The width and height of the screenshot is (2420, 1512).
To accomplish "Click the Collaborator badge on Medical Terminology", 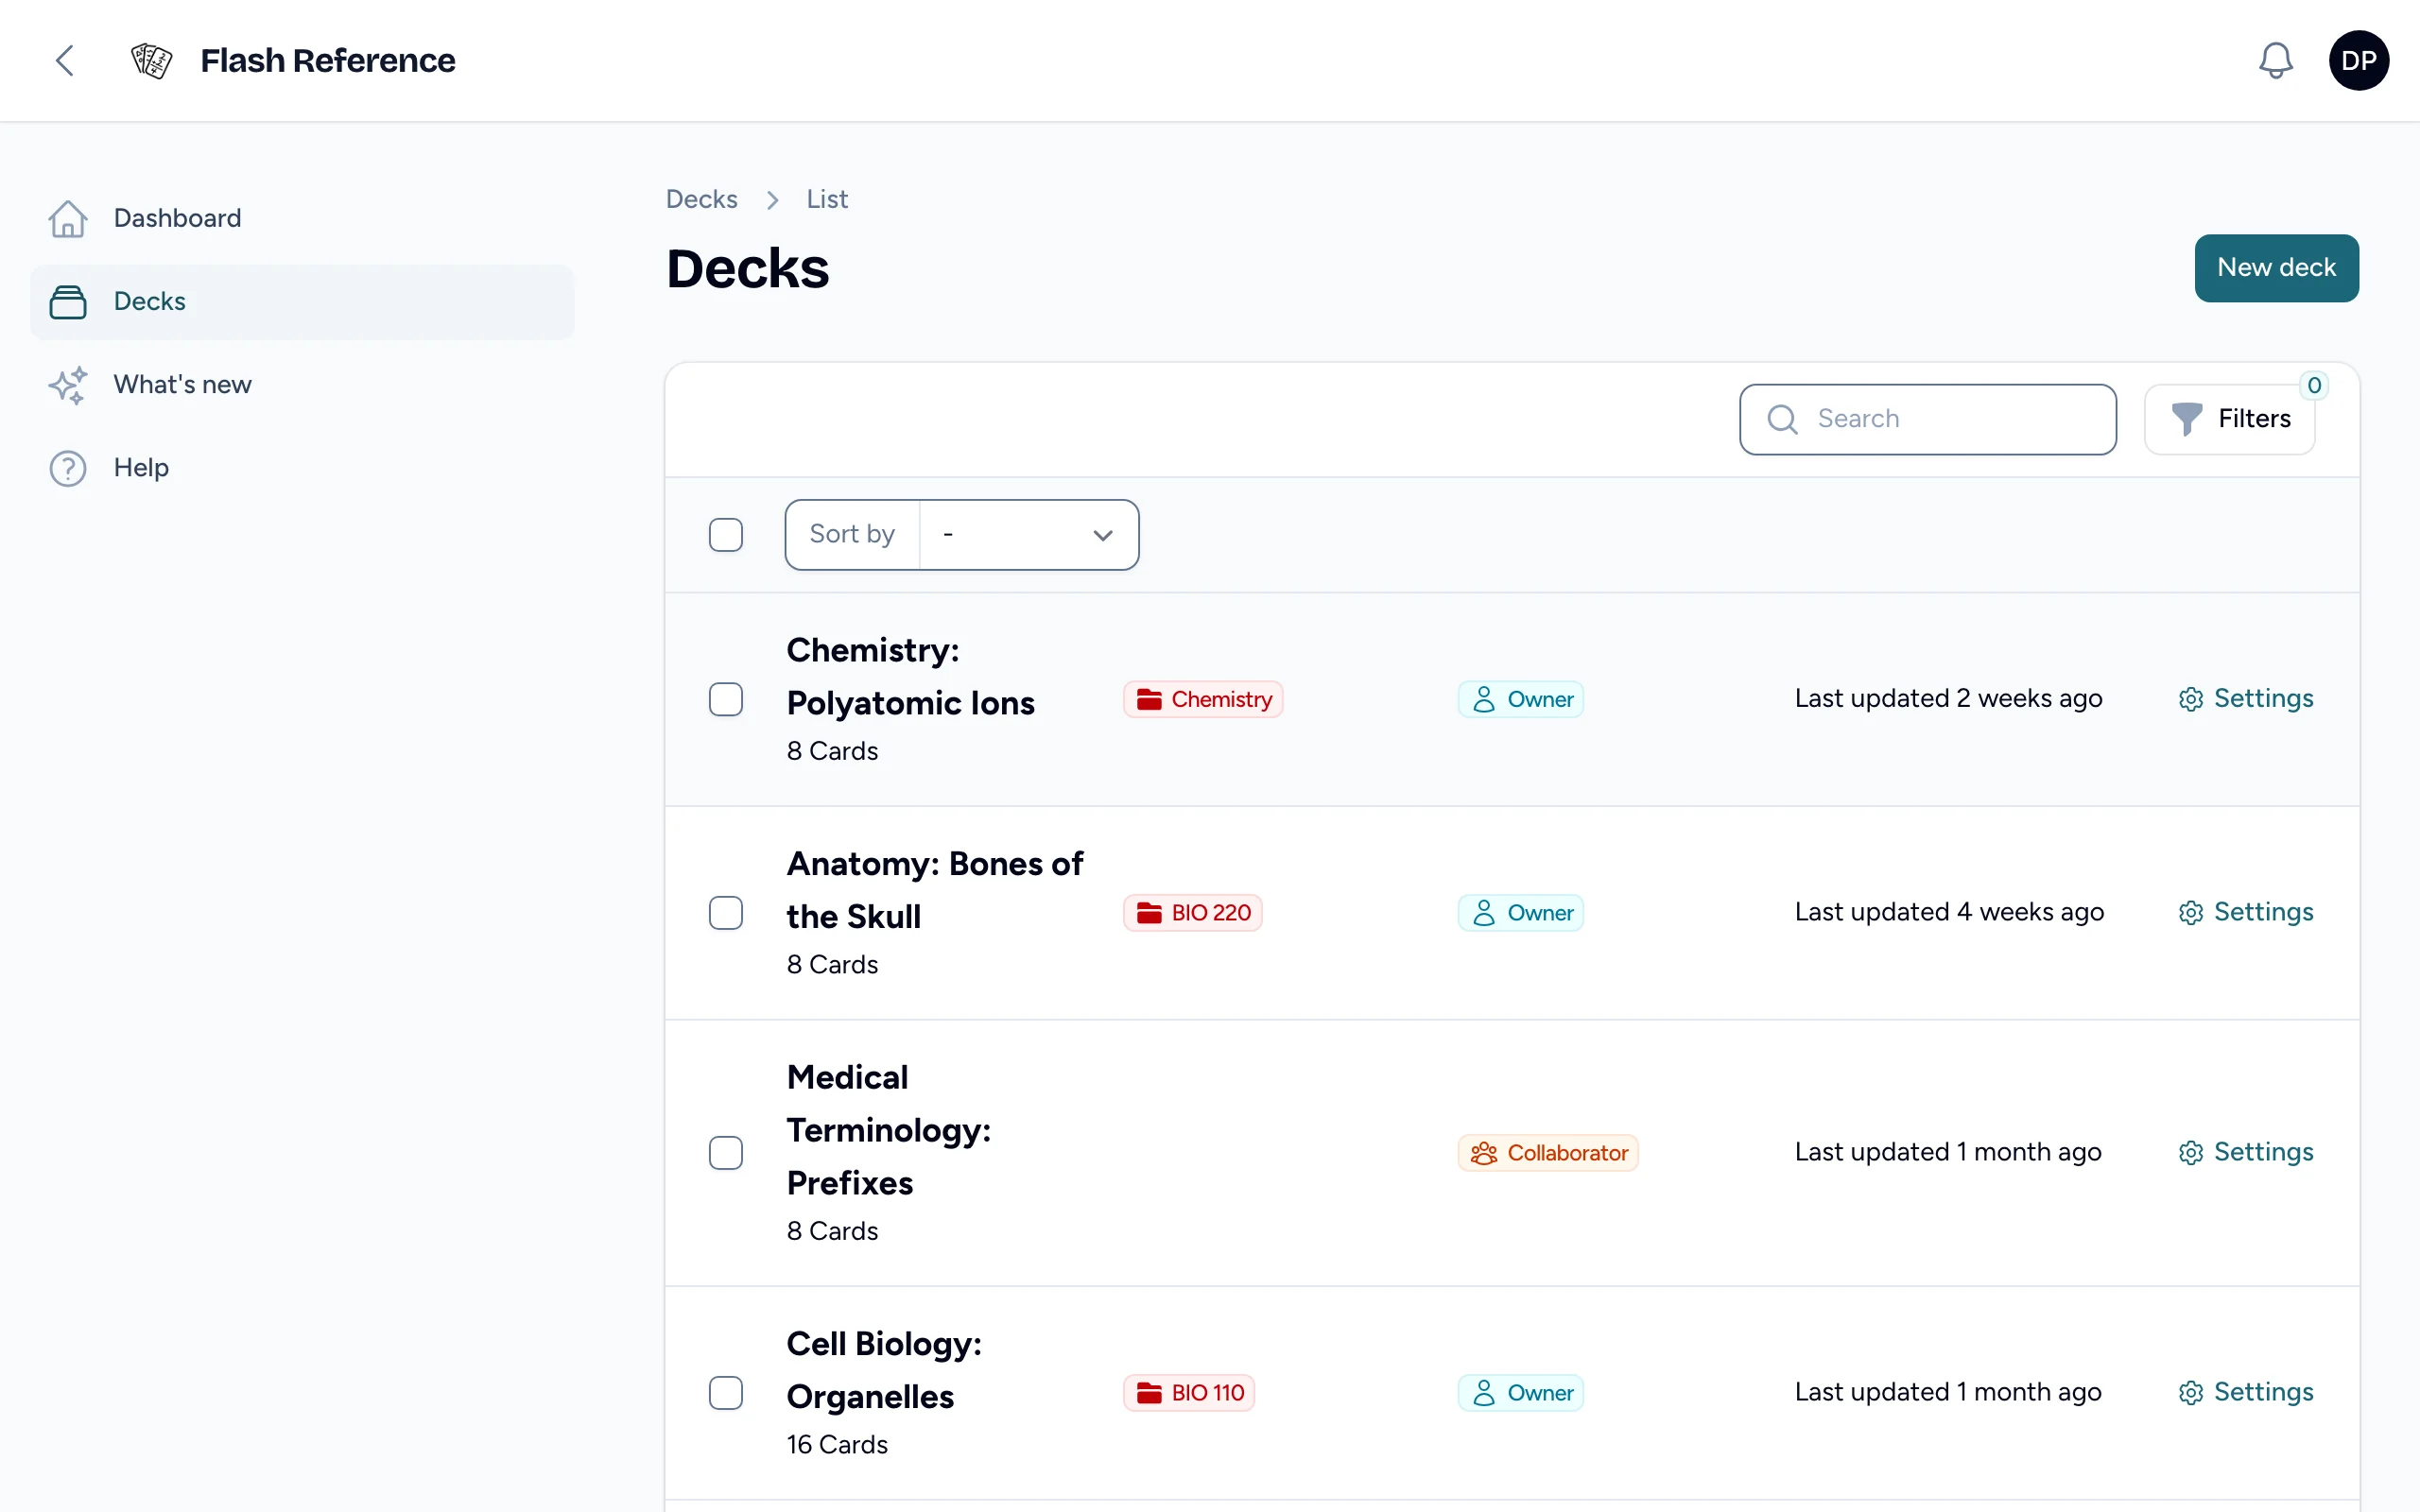I will pos(1548,1153).
